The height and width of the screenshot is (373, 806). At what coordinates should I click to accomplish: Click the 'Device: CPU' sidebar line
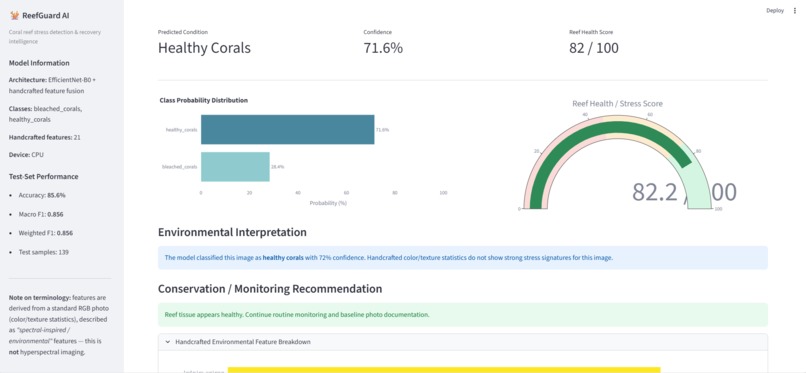pos(27,154)
